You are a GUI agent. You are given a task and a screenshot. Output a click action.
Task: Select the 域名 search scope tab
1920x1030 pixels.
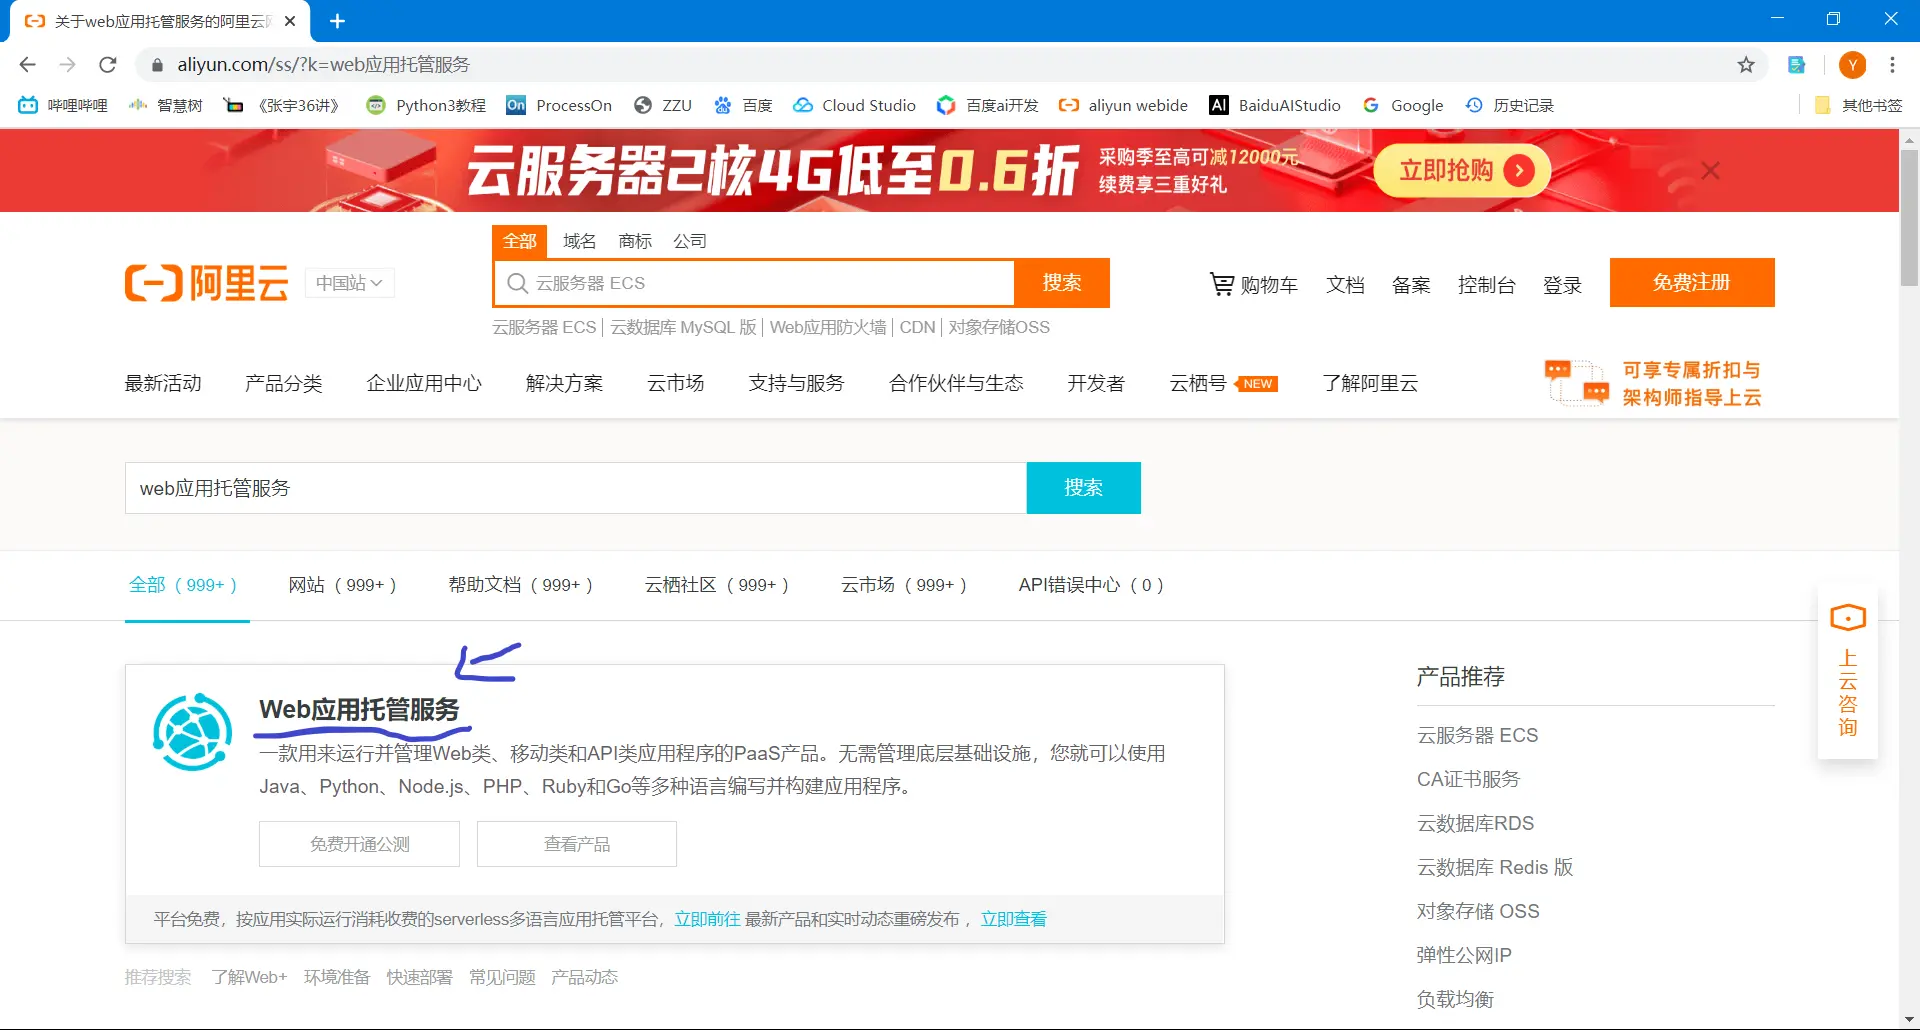click(579, 241)
